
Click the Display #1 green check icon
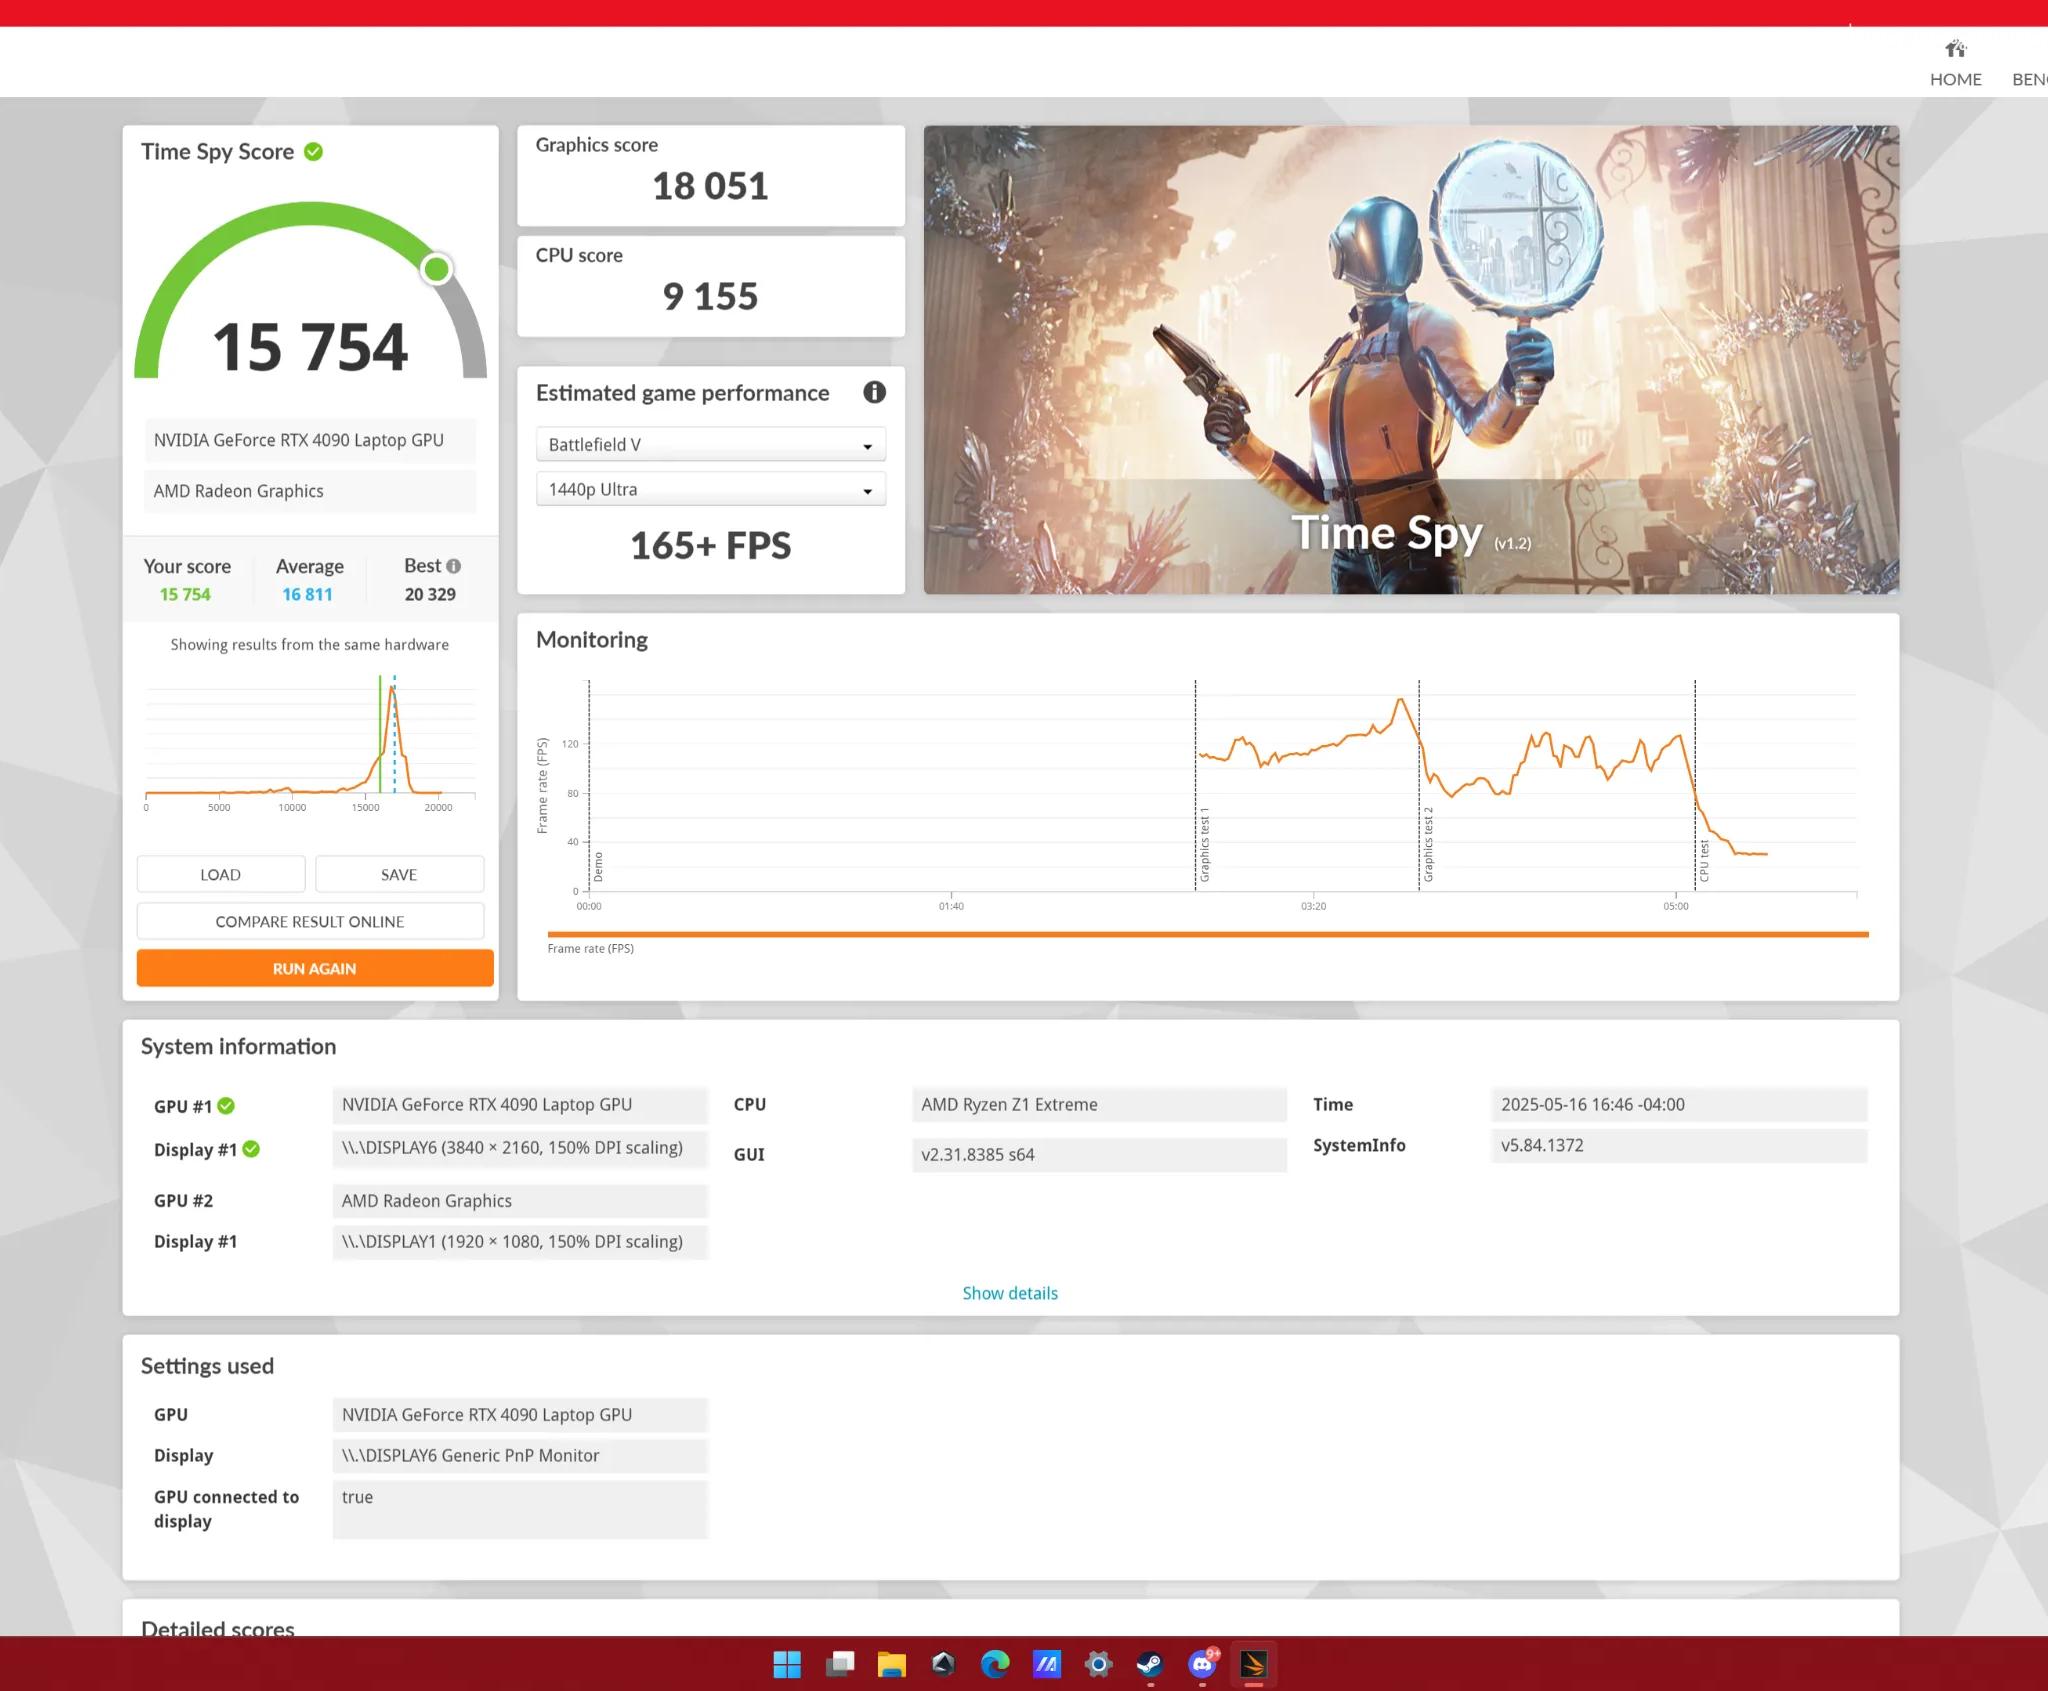[251, 1149]
